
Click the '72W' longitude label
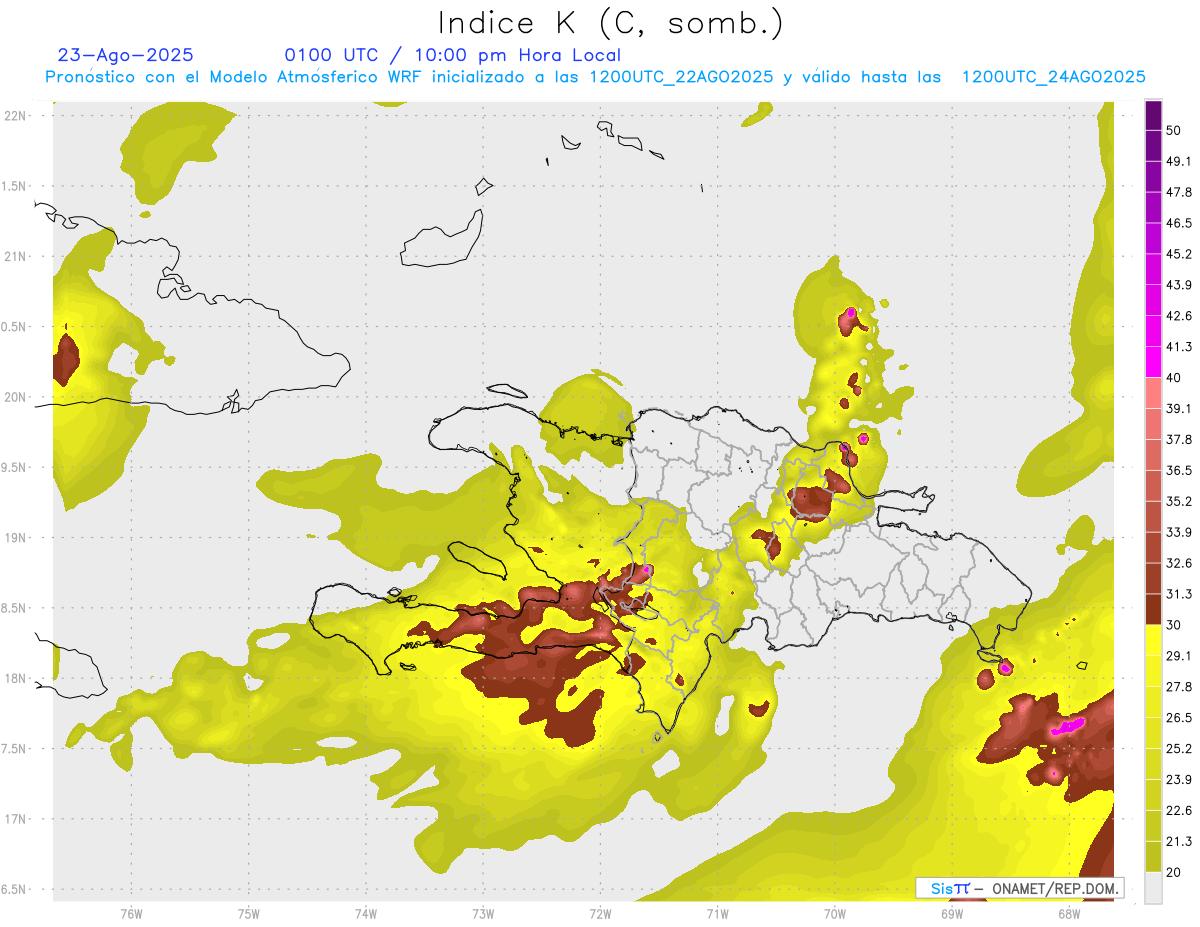pos(600,913)
